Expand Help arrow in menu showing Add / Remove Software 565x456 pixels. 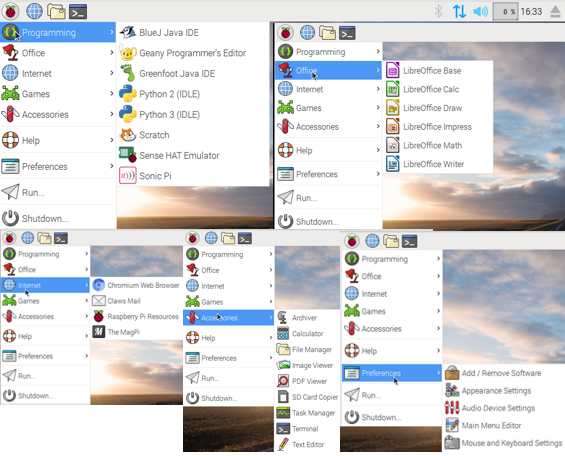click(438, 350)
